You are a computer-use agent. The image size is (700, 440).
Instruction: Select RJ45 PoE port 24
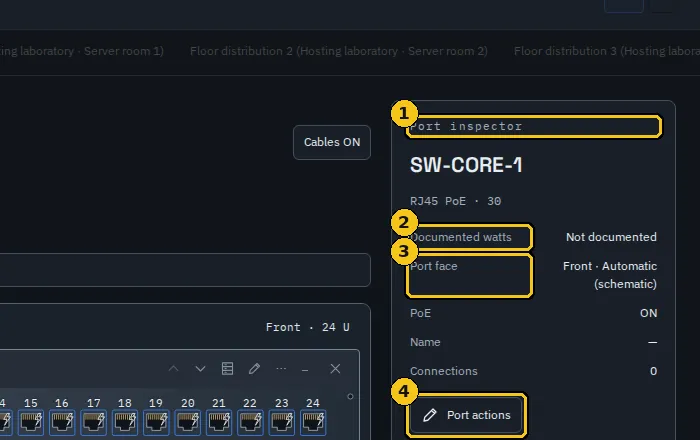(x=313, y=422)
